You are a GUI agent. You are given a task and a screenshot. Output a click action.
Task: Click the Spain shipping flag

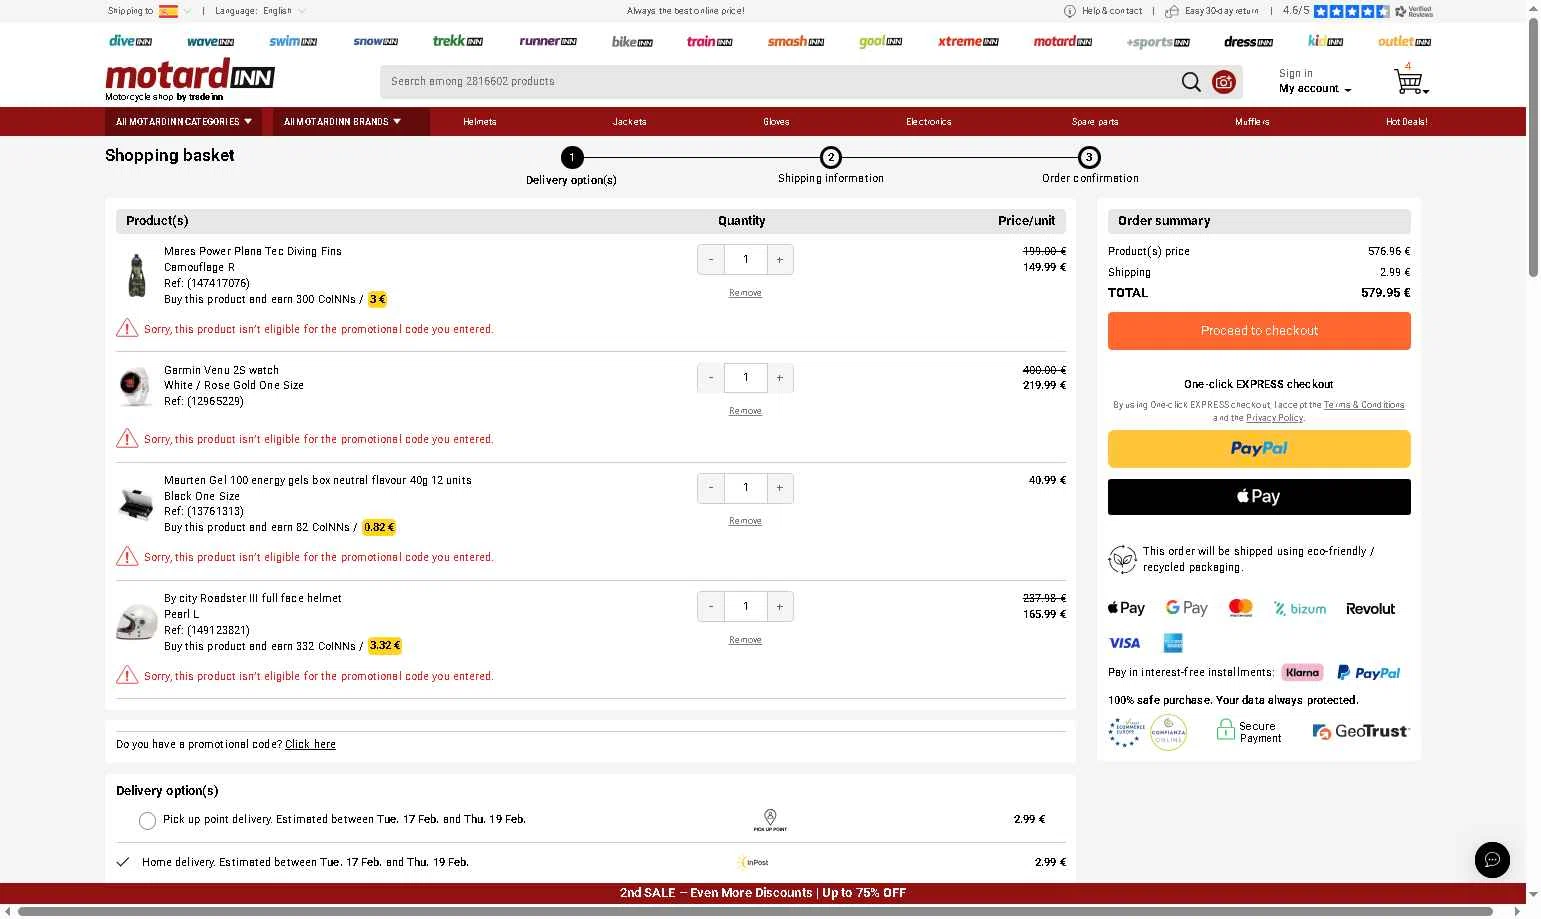point(168,11)
